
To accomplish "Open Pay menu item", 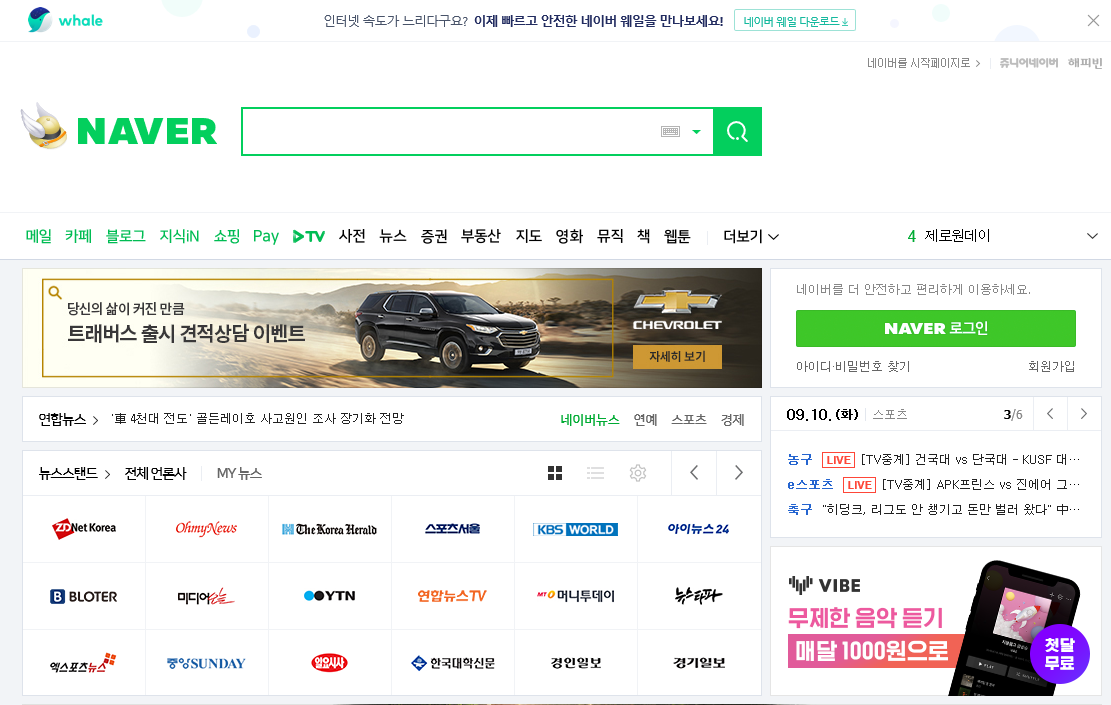I will tap(266, 236).
